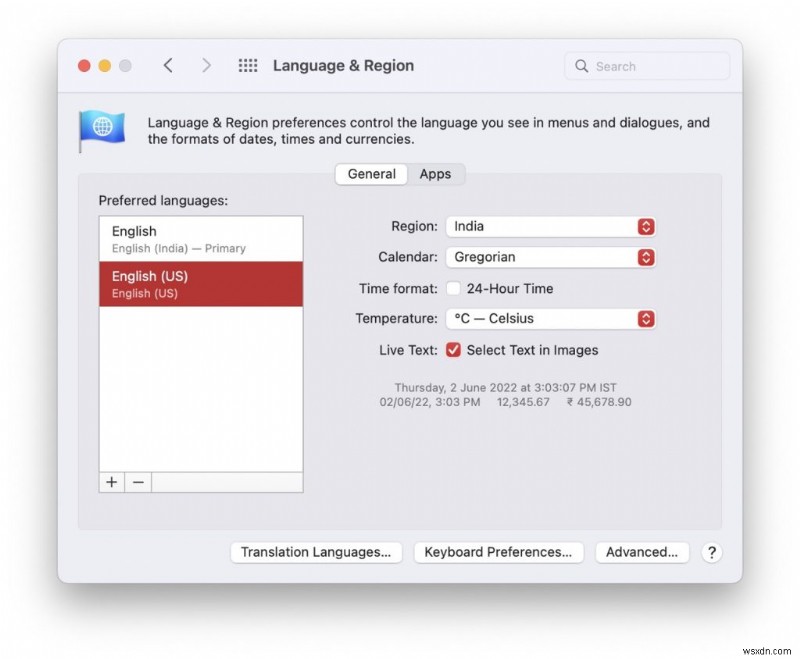
Task: Open Keyboard Preferences
Action: pos(499,552)
